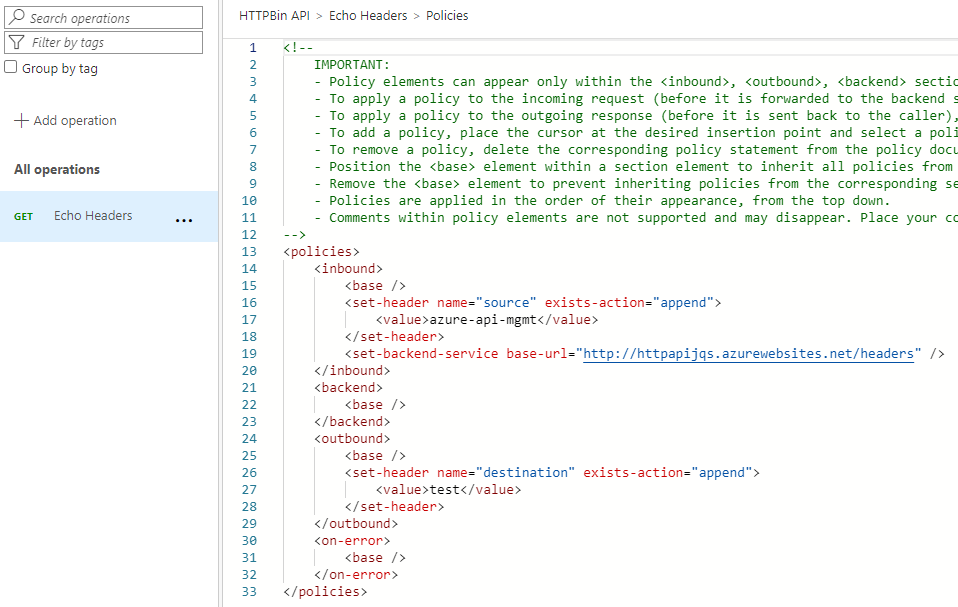The image size is (958, 607).
Task: Click the plus icon next to Add operation
Action: pos(19,120)
